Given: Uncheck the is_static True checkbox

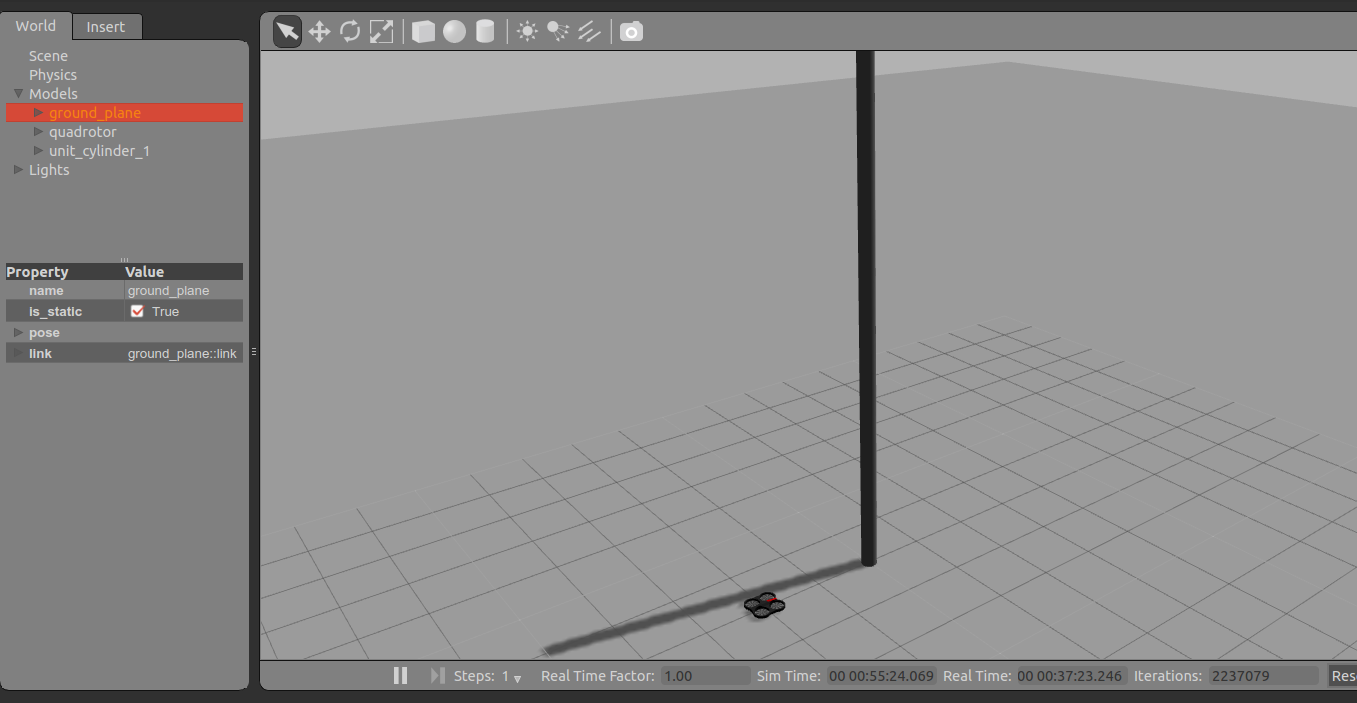Looking at the screenshot, I should pyautogui.click(x=137, y=311).
